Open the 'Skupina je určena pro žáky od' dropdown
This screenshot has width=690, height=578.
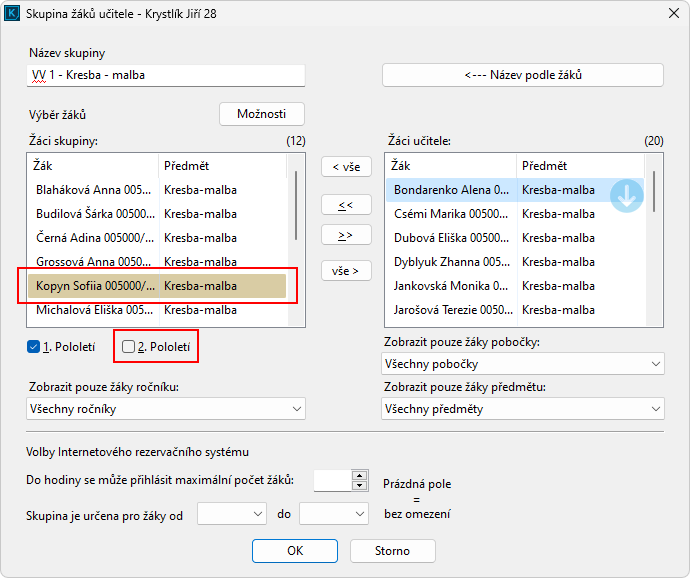[x=231, y=514]
